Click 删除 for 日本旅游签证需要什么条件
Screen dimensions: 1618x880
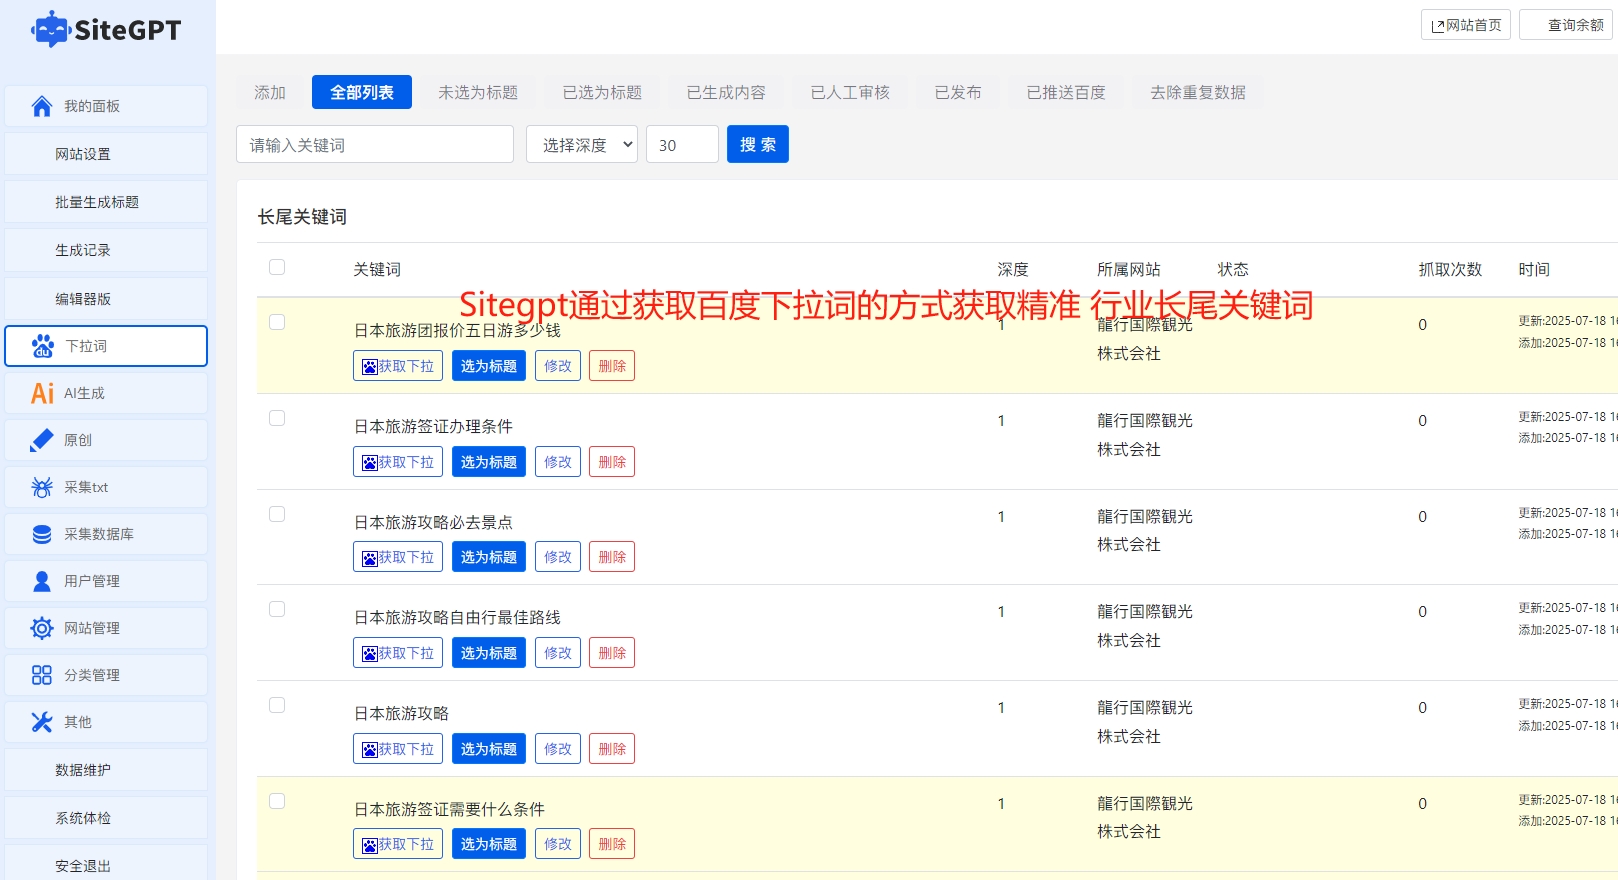(612, 844)
